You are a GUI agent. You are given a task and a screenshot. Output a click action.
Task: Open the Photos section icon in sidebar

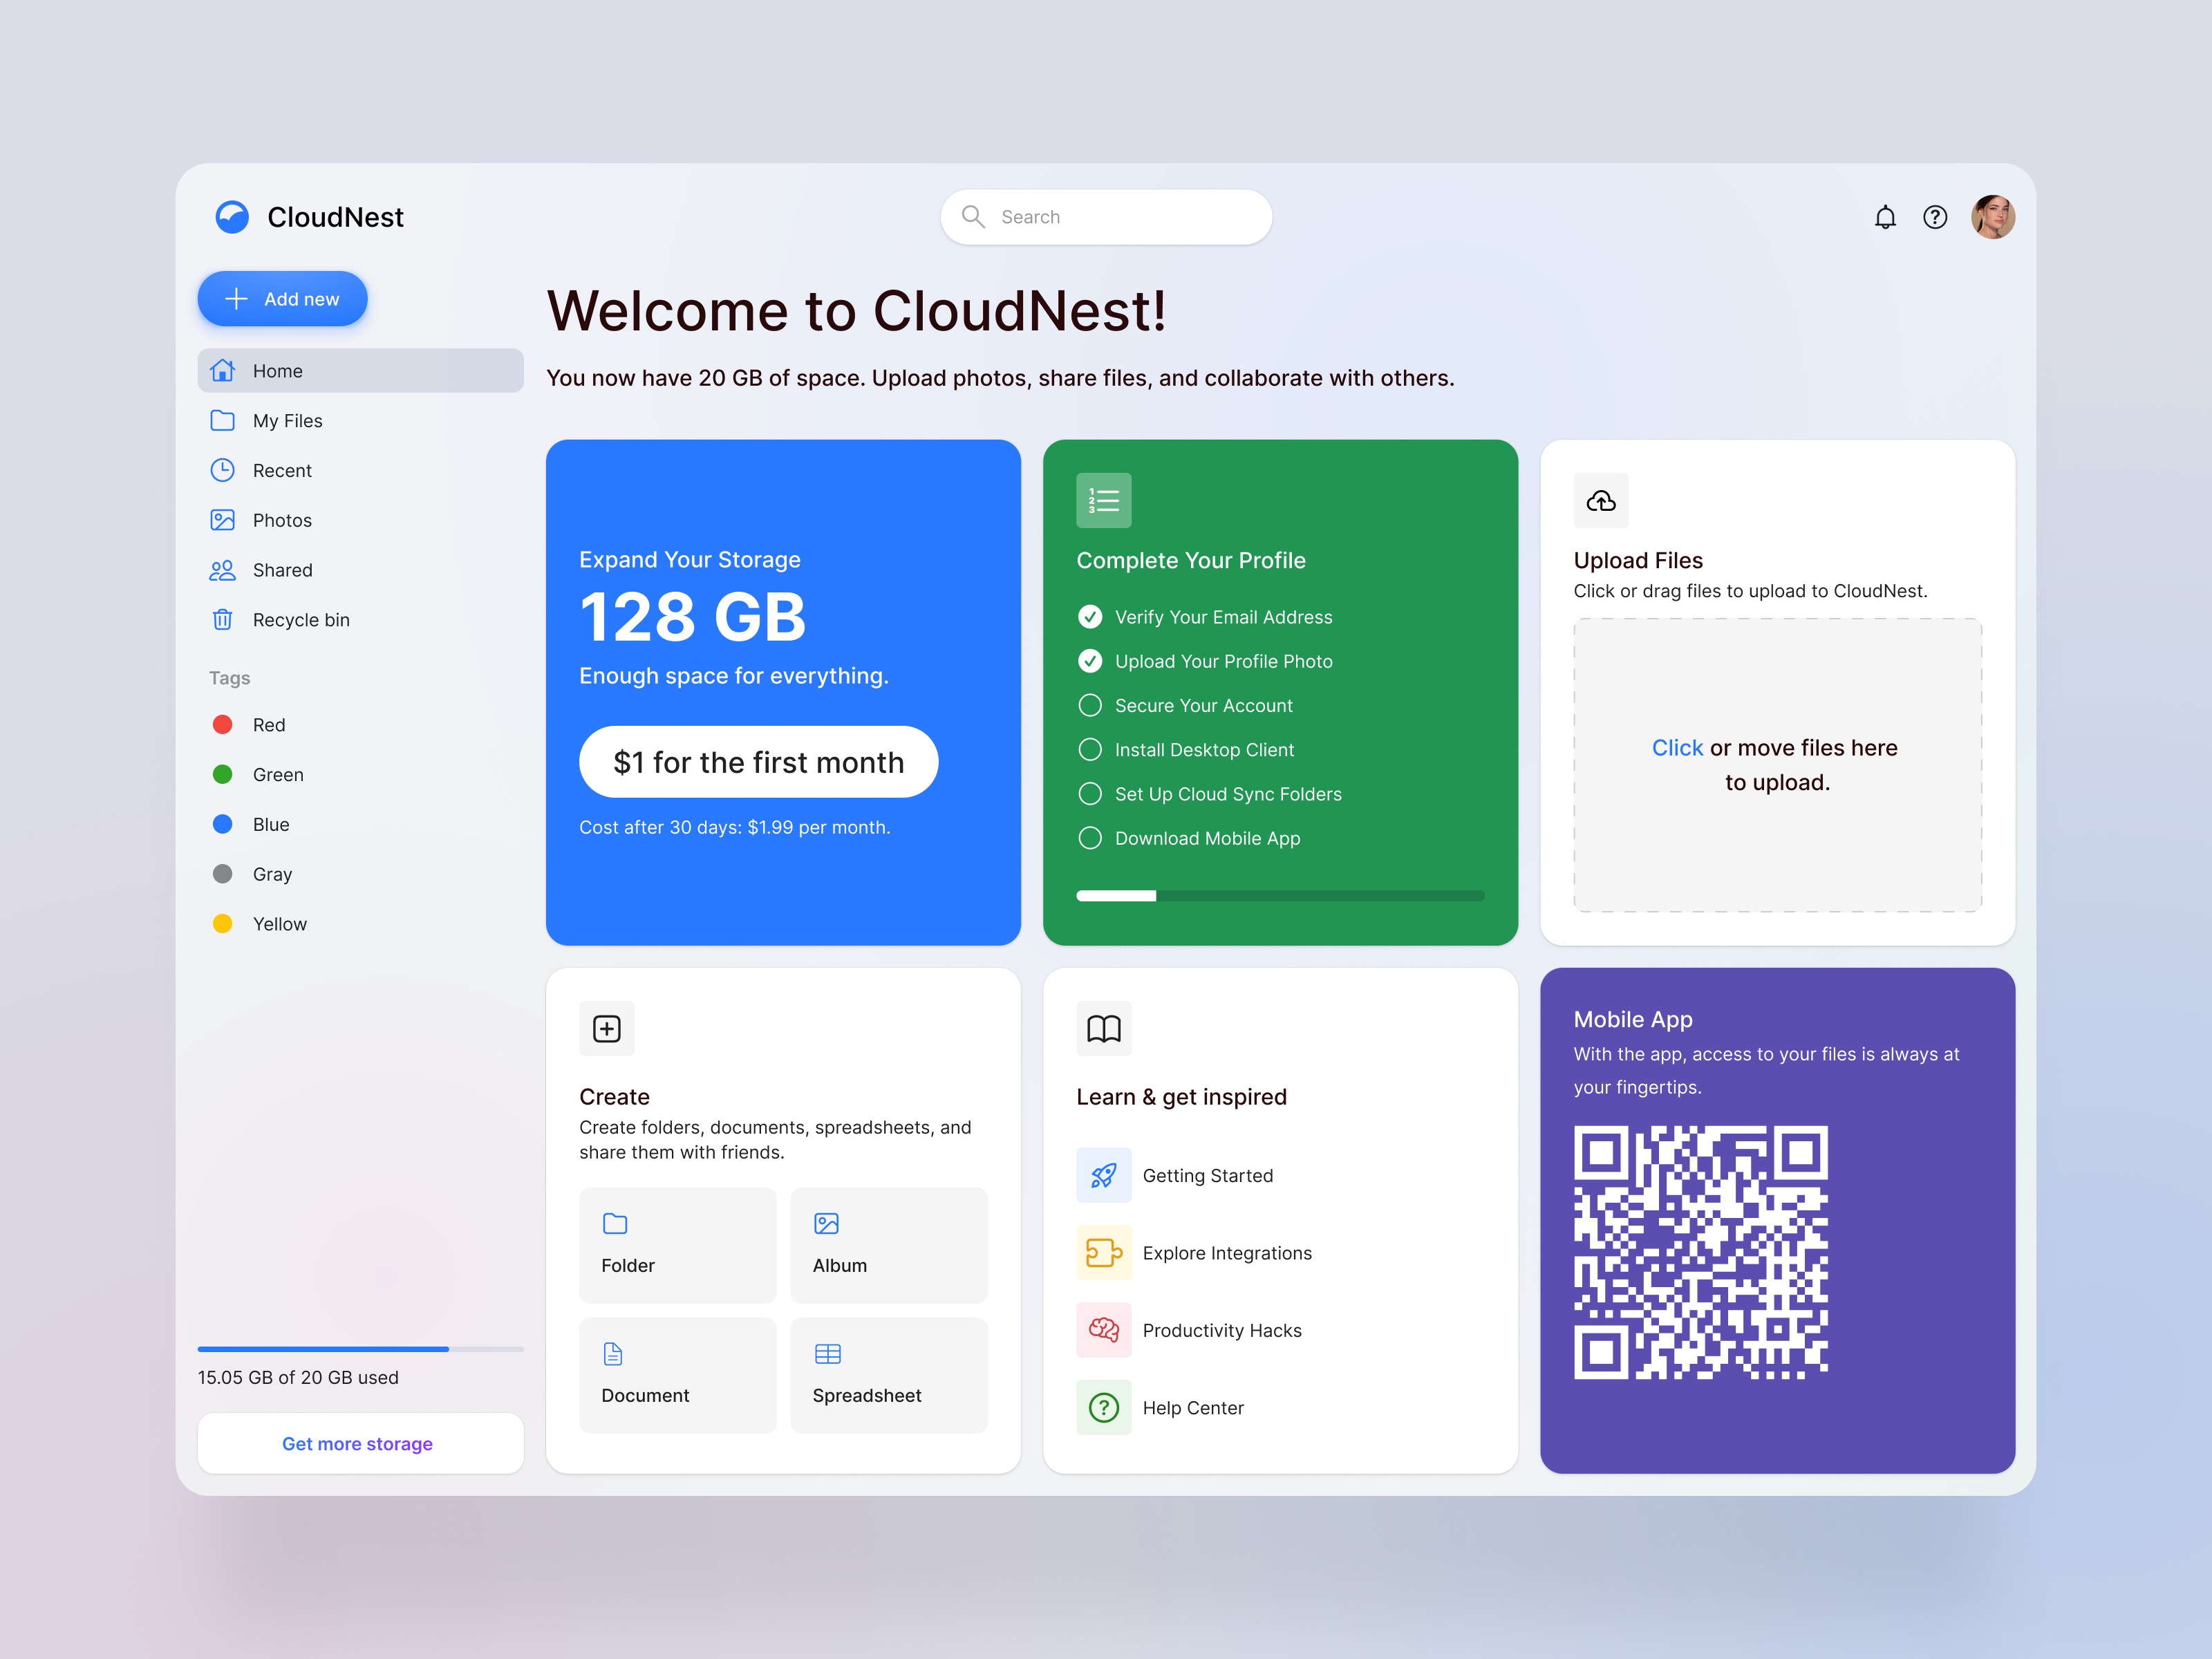pyautogui.click(x=222, y=520)
